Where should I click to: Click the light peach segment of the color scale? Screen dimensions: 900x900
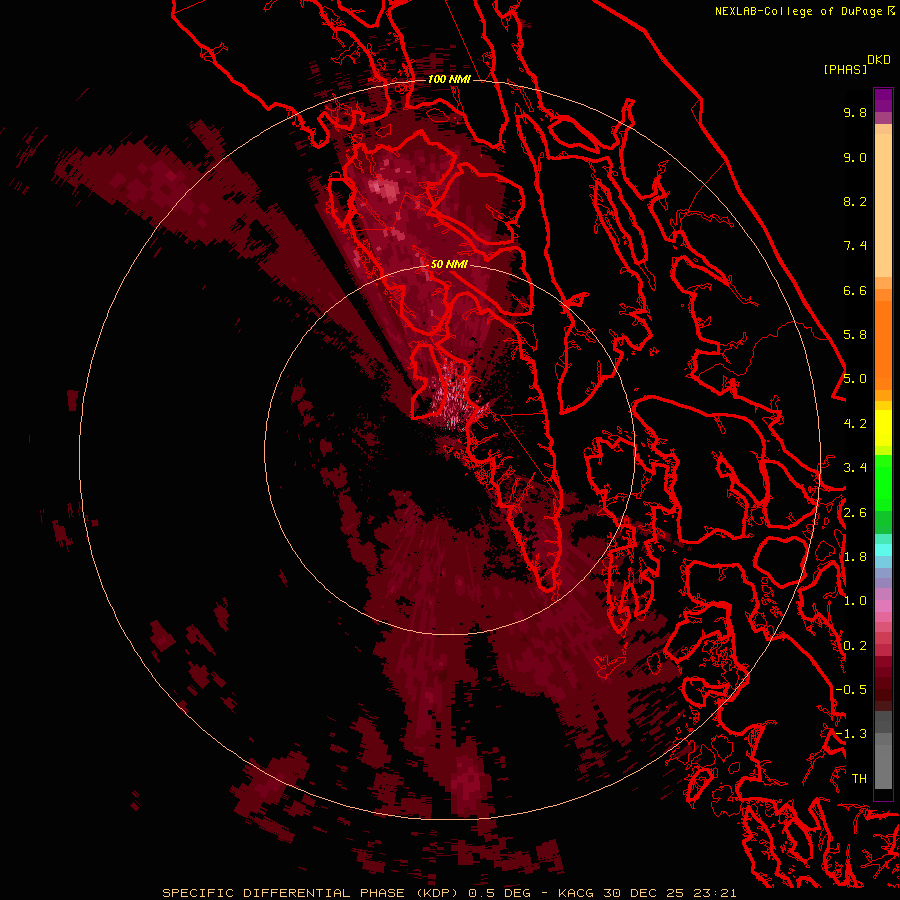click(883, 205)
